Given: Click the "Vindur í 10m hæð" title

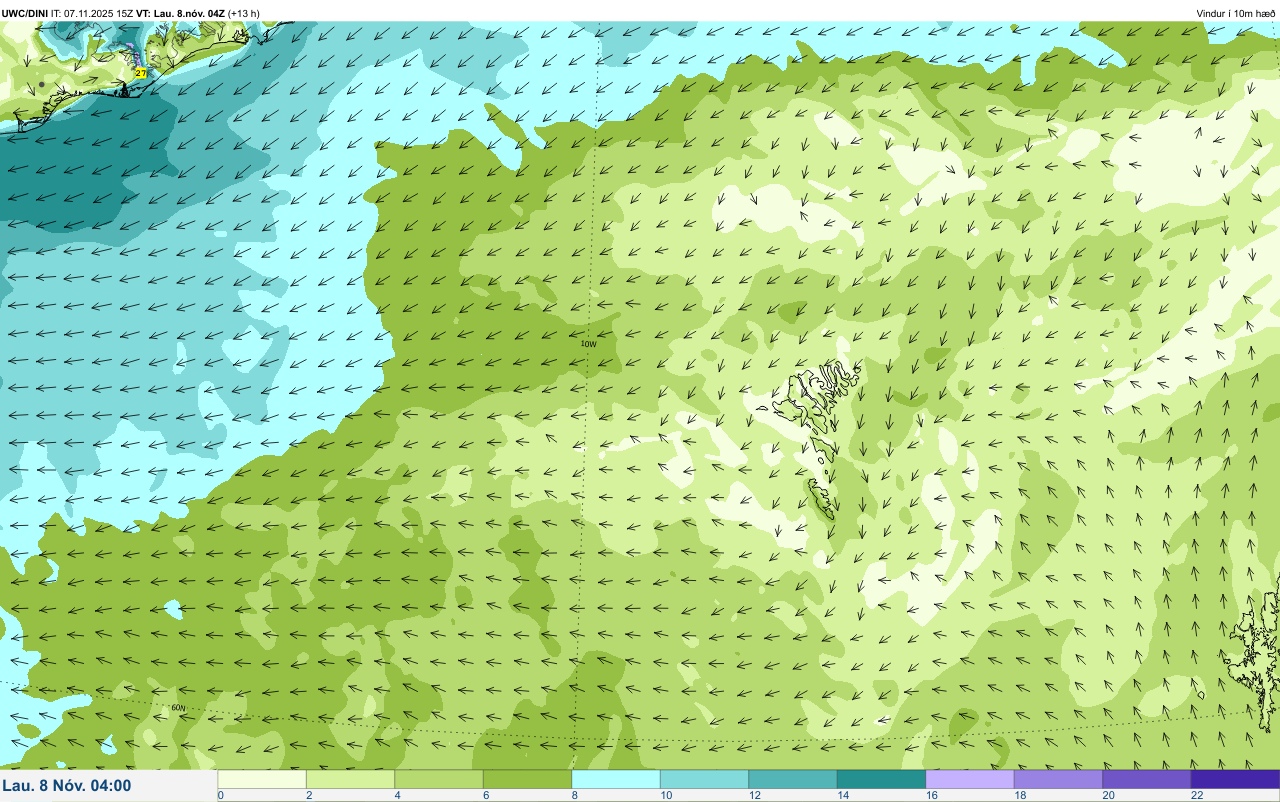Looking at the screenshot, I should click(1235, 13).
